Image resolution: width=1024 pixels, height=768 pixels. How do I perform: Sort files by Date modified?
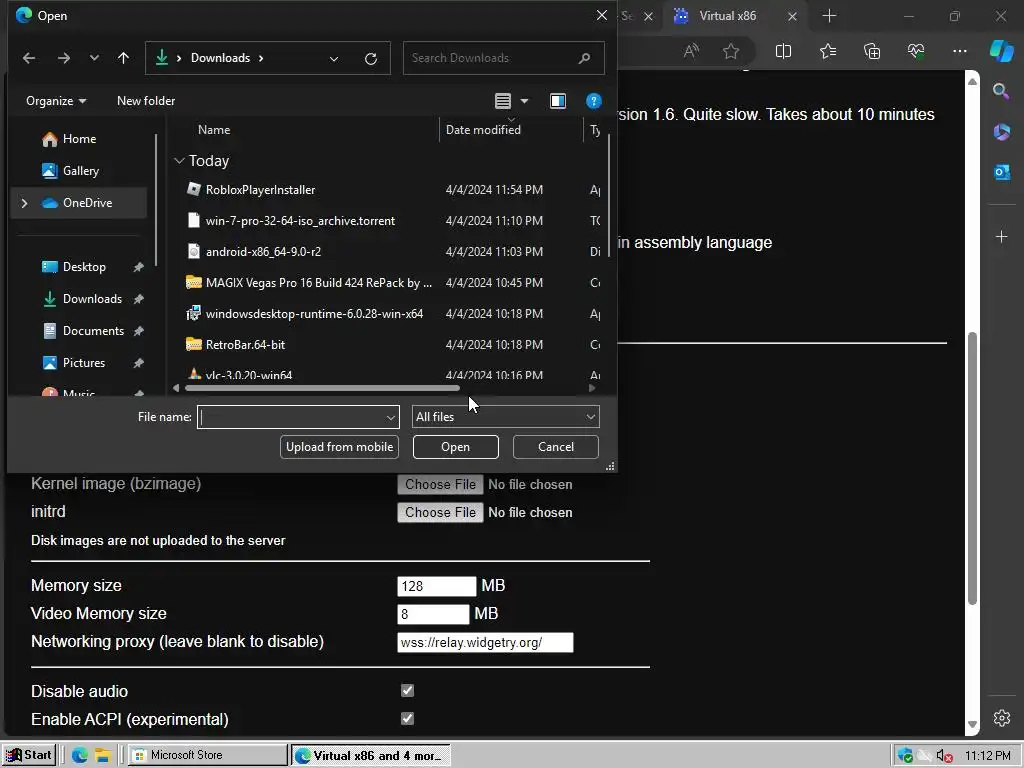click(x=483, y=129)
